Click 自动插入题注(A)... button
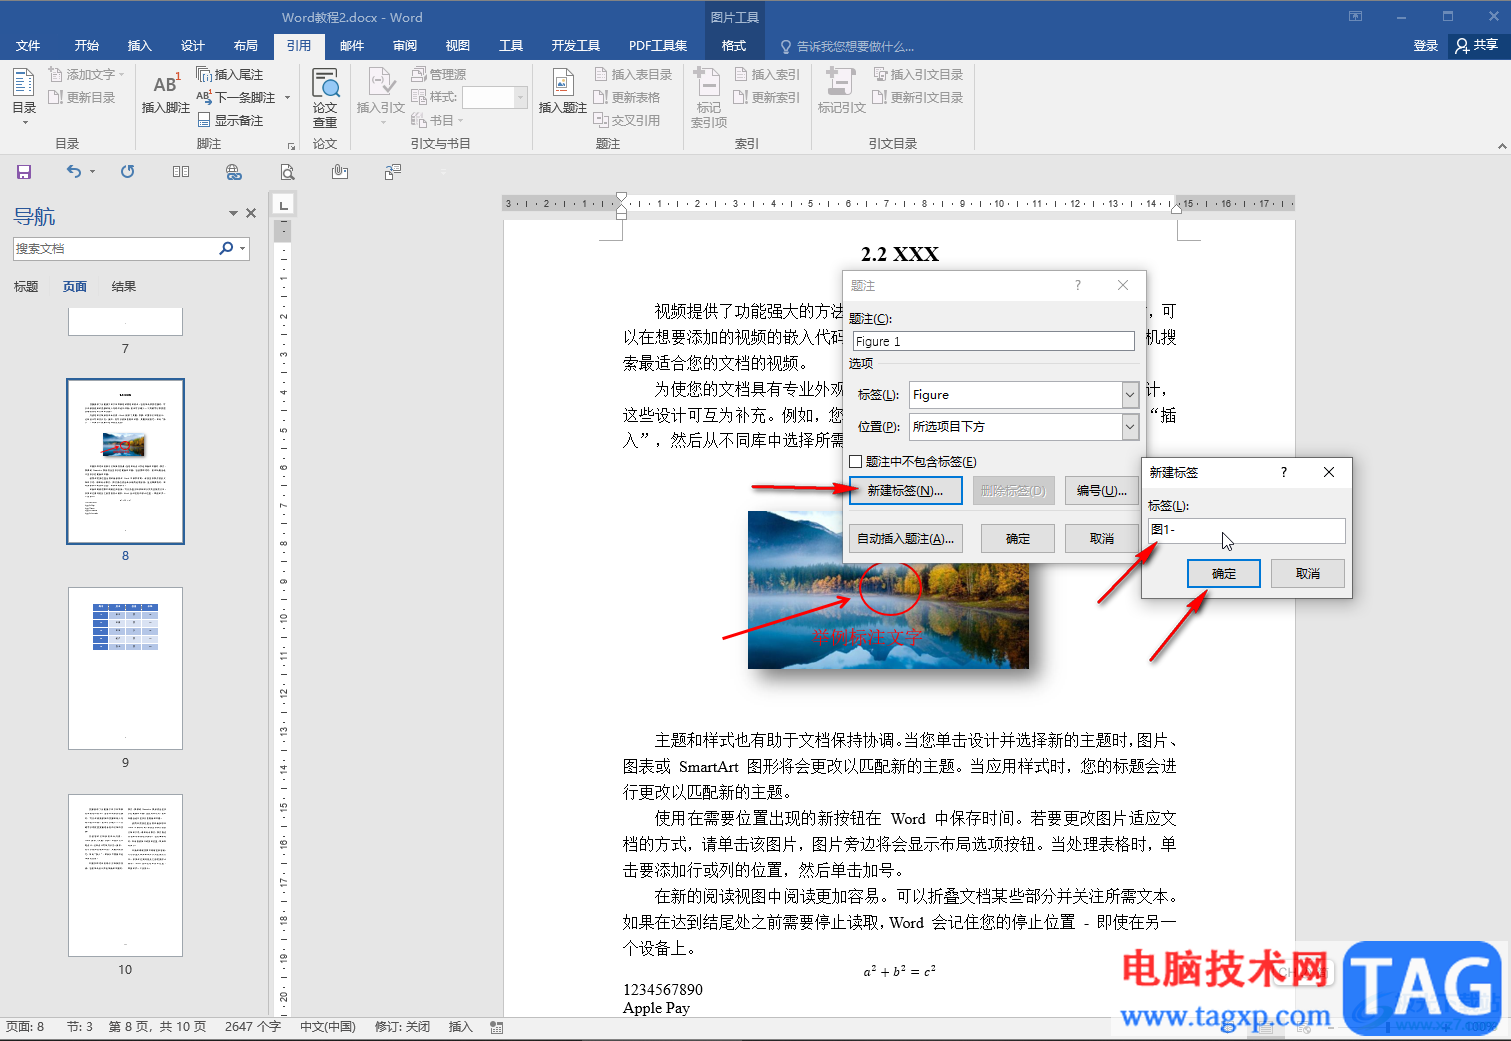Screen dimensions: 1511x1041 906,539
